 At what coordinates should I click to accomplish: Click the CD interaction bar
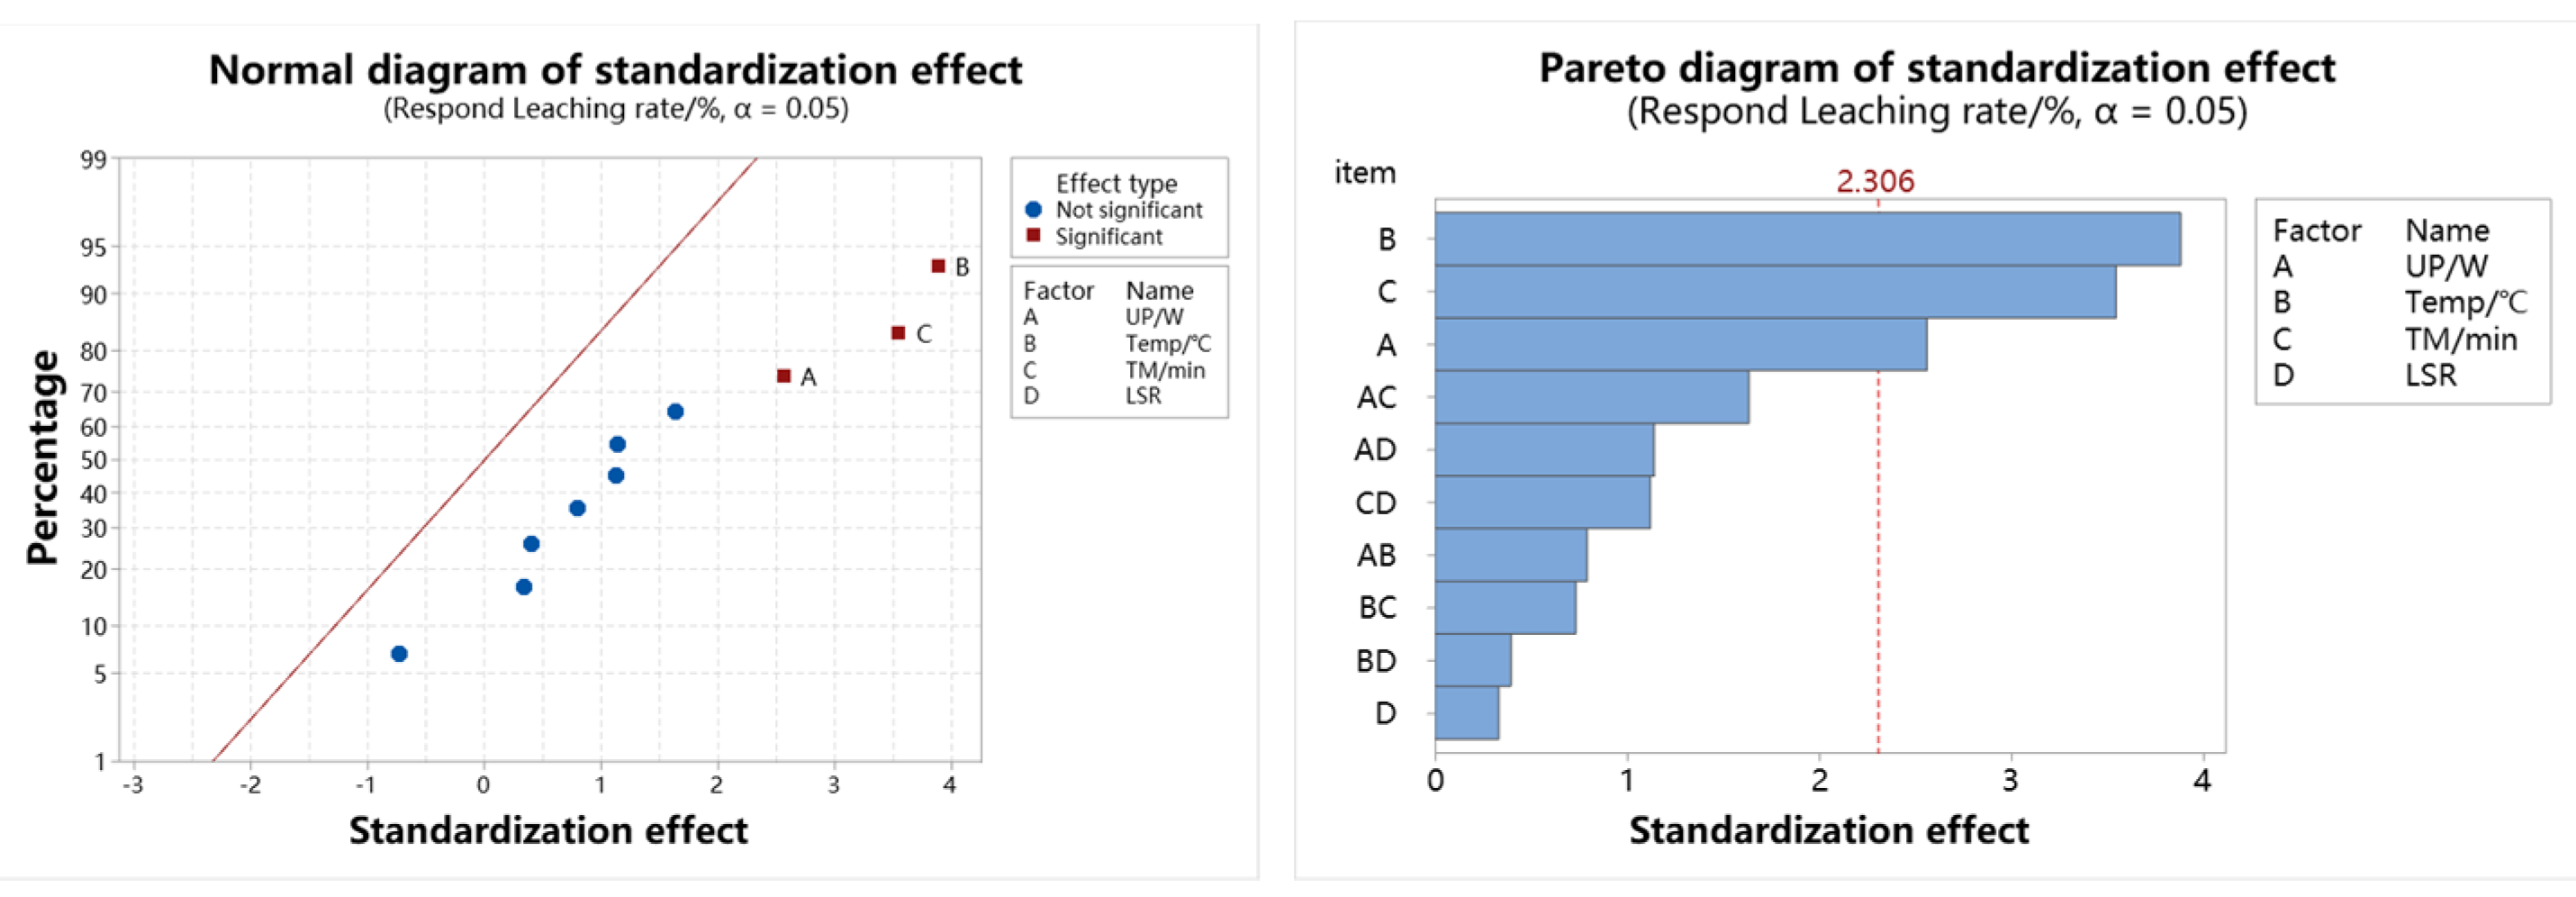[1542, 502]
